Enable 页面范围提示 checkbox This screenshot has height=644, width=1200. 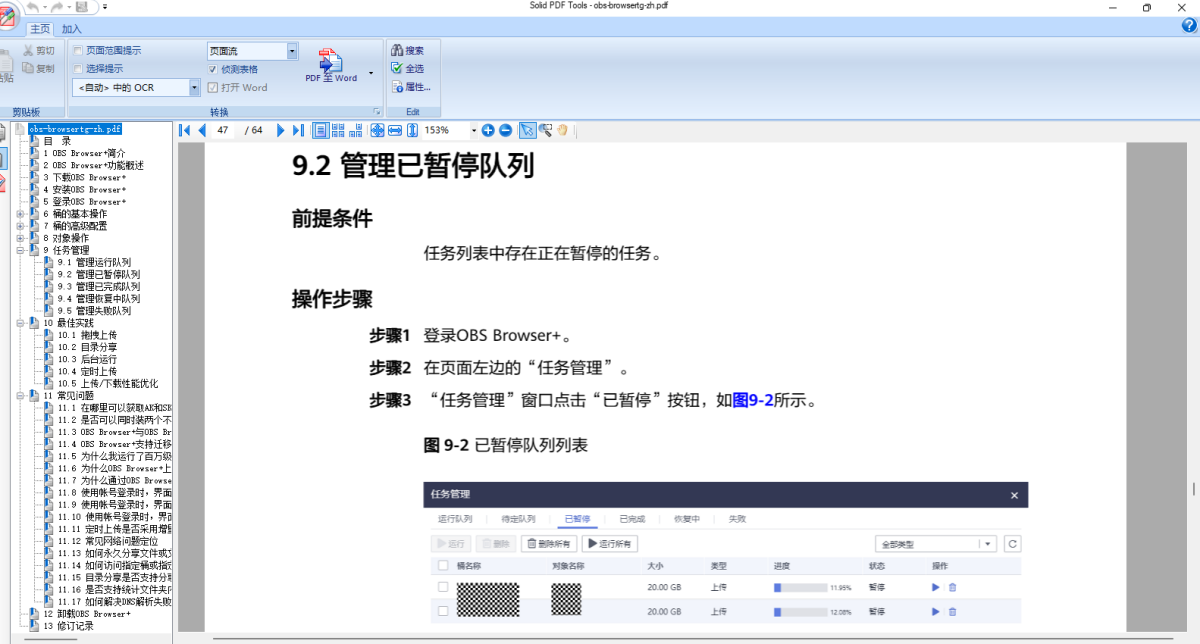[x=78, y=50]
